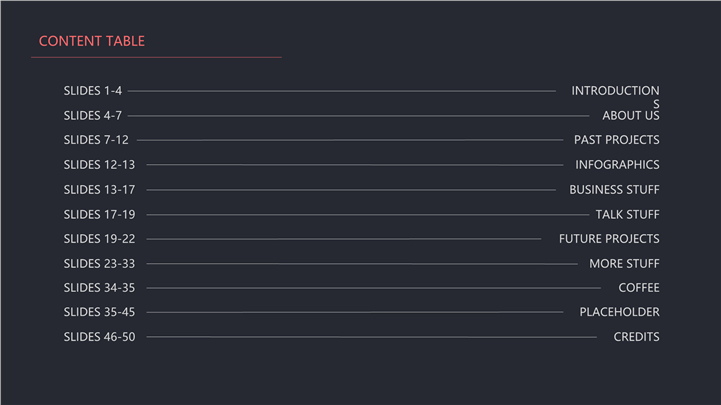Click the CONTENT TABLE heading
The image size is (721, 405).
[92, 41]
